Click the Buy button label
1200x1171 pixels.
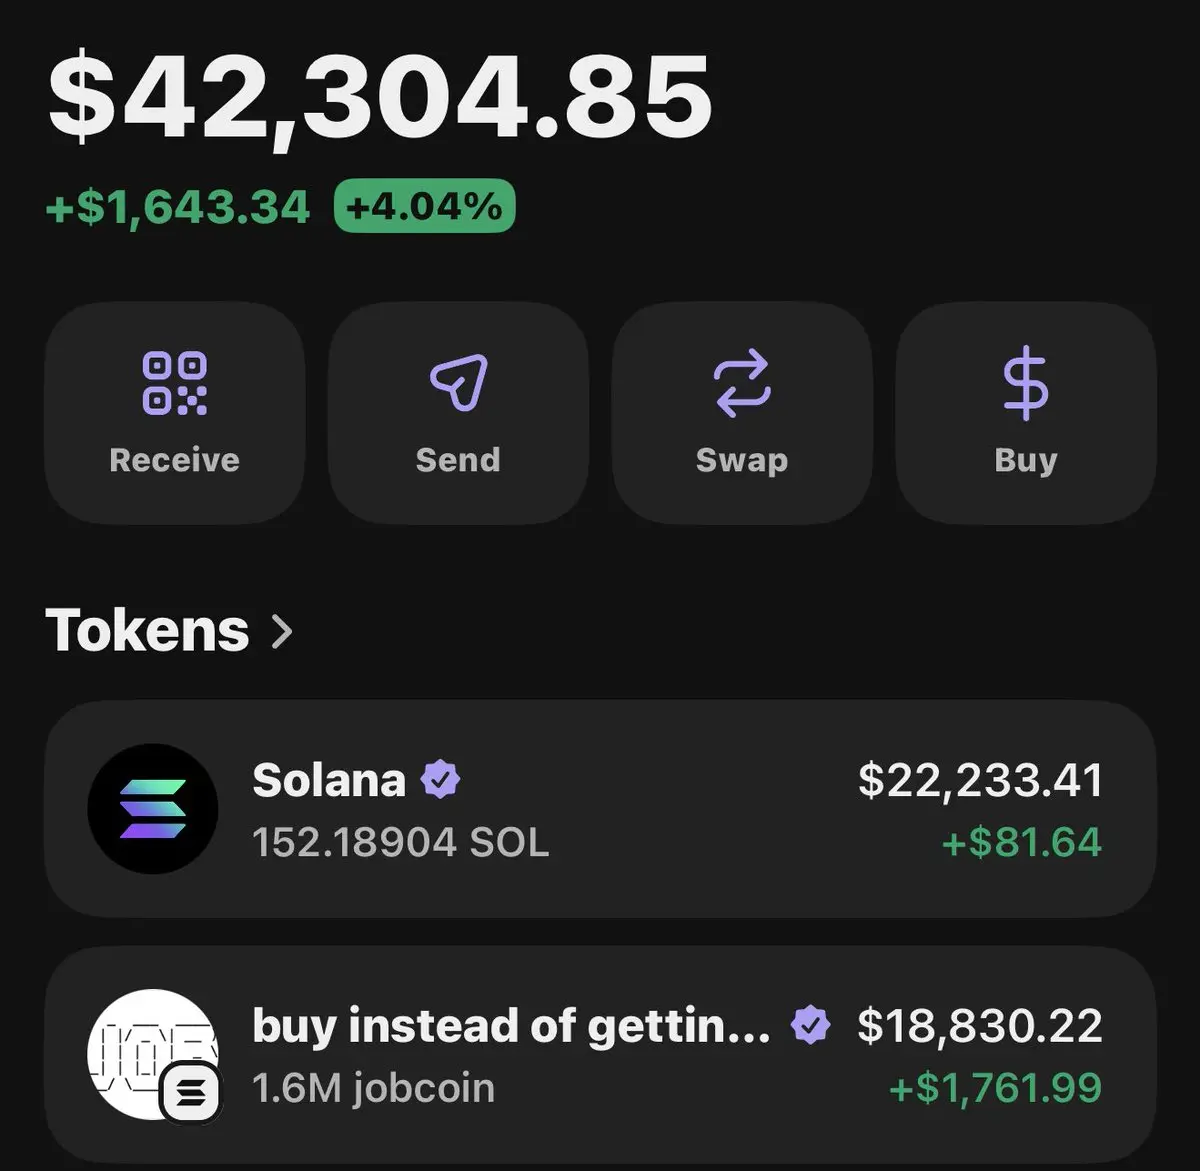pos(1026,461)
